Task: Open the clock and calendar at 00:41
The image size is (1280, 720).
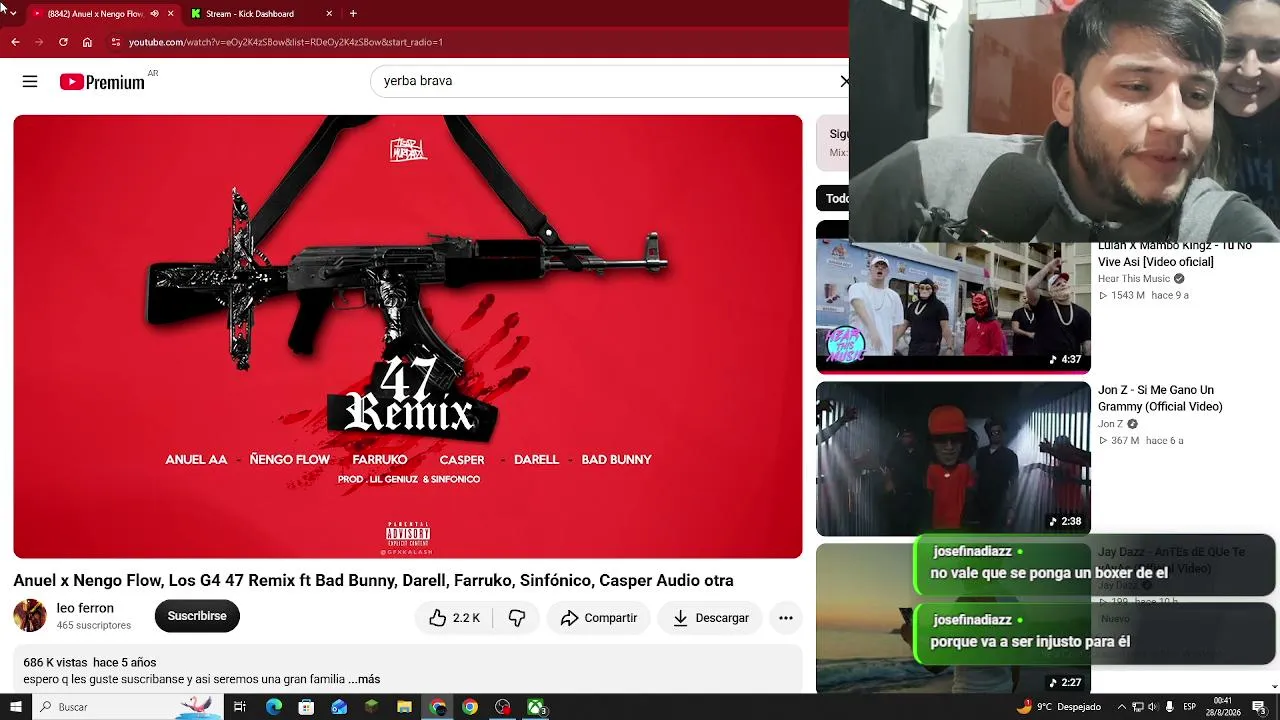Action: (x=1222, y=707)
